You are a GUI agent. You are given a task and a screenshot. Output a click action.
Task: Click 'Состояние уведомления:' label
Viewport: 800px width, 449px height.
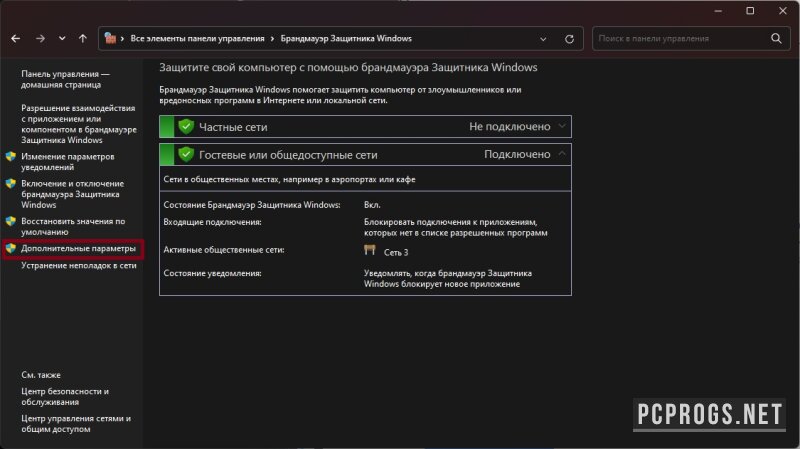point(212,273)
